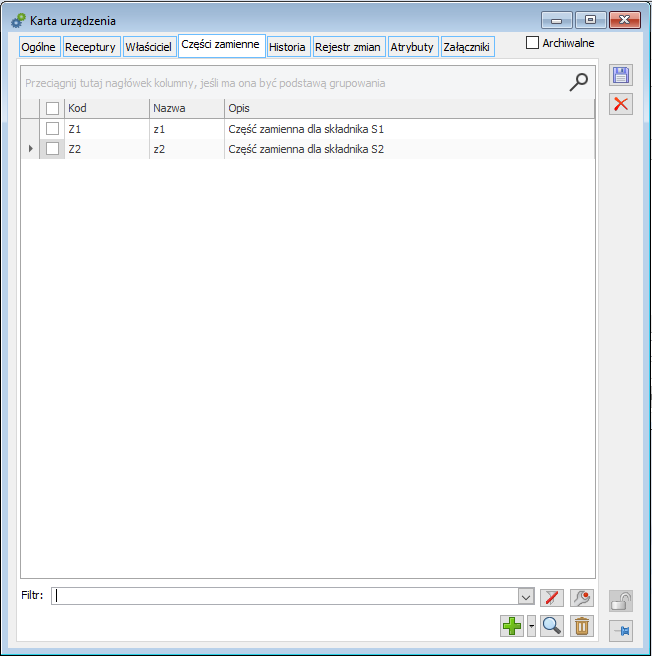
Task: Enable the Archiwalne checkbox
Action: (532, 43)
